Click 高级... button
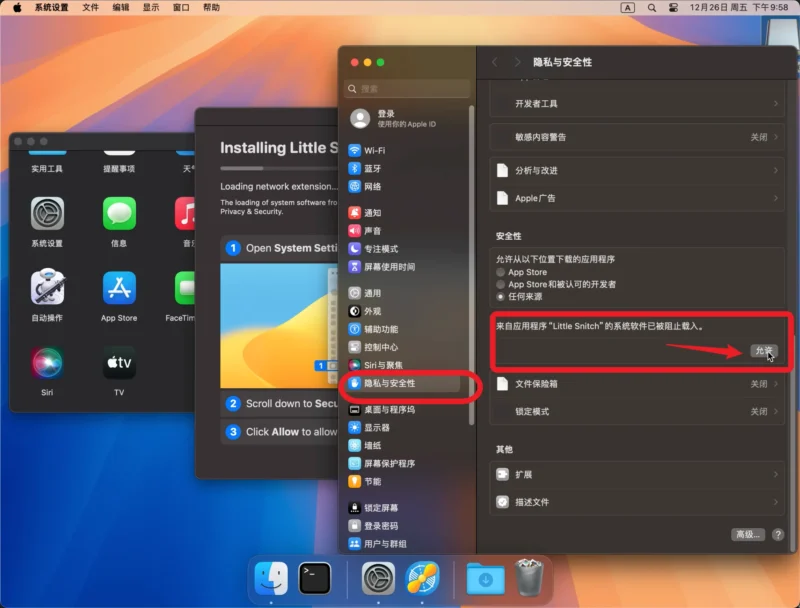This screenshot has width=800, height=608. (x=748, y=535)
